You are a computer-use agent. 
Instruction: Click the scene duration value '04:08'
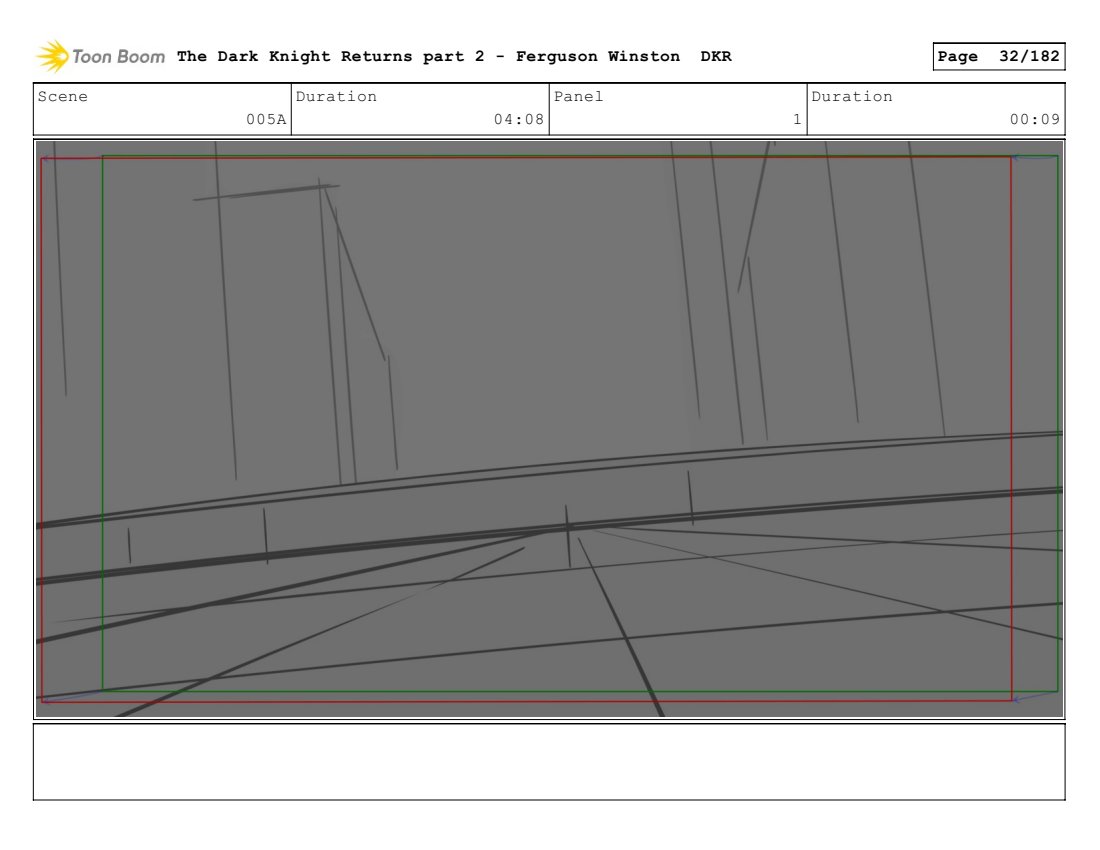tap(518, 119)
